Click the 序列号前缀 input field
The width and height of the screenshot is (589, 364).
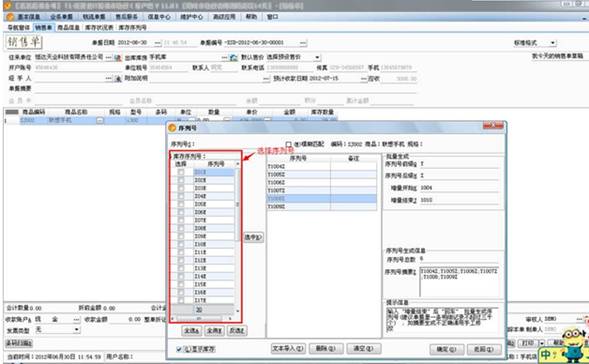click(x=459, y=164)
